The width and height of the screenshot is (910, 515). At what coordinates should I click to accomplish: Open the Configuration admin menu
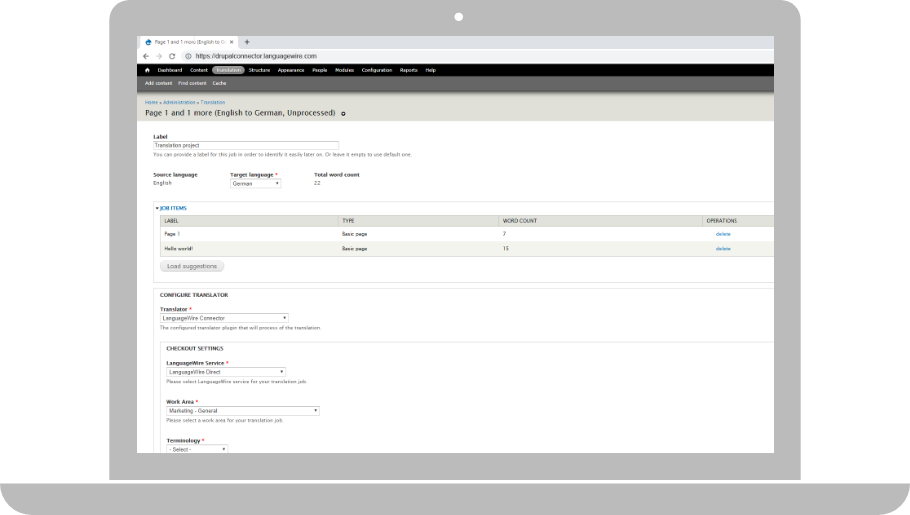(377, 70)
